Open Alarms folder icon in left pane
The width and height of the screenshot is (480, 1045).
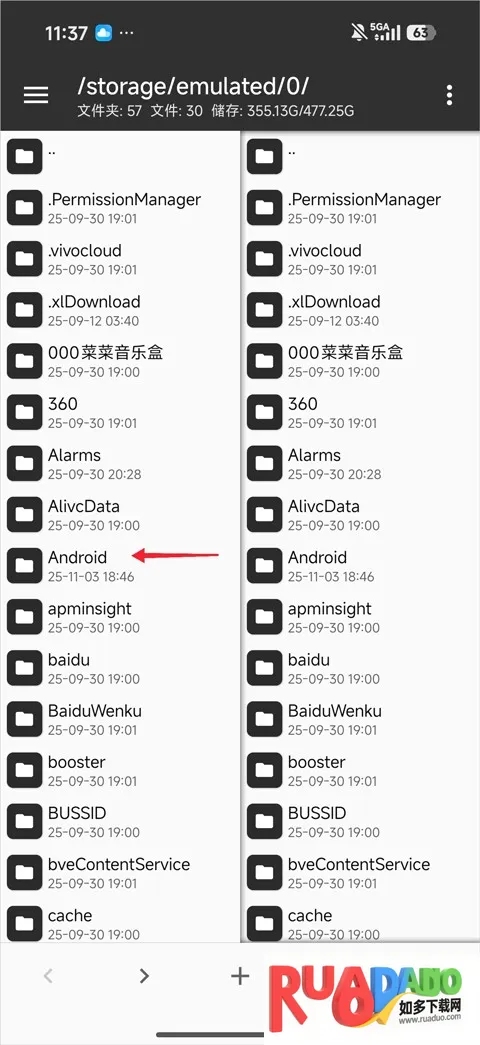(25, 464)
